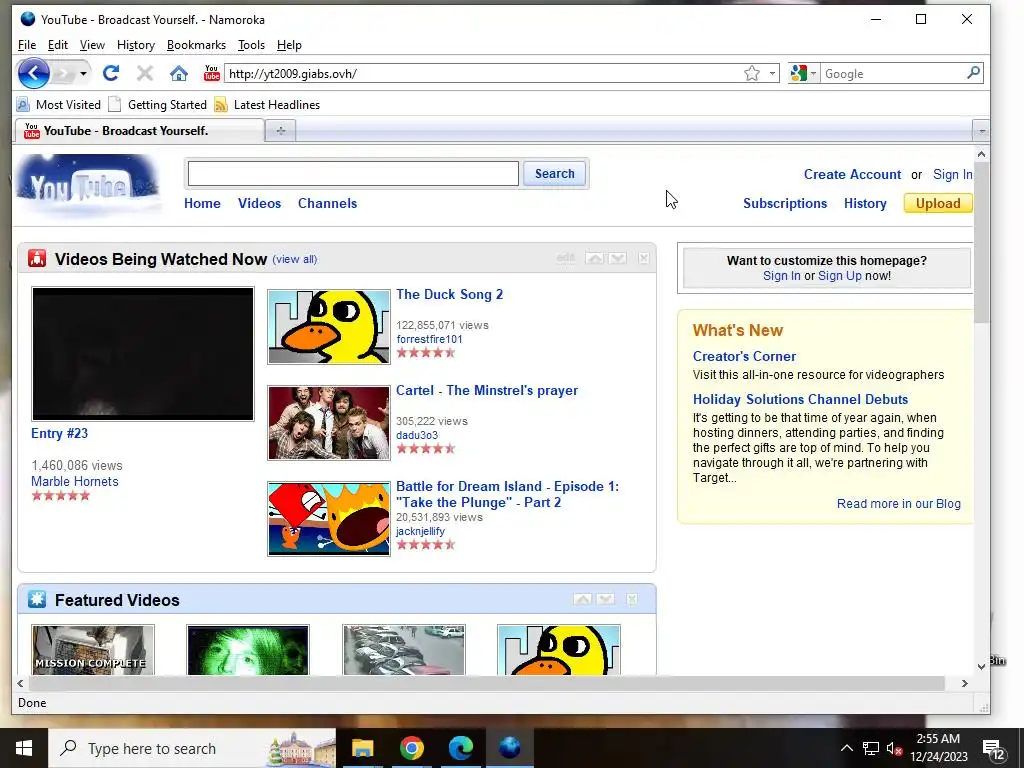The width and height of the screenshot is (1024, 768).
Task: Go to the Channels page link
Action: point(327,203)
